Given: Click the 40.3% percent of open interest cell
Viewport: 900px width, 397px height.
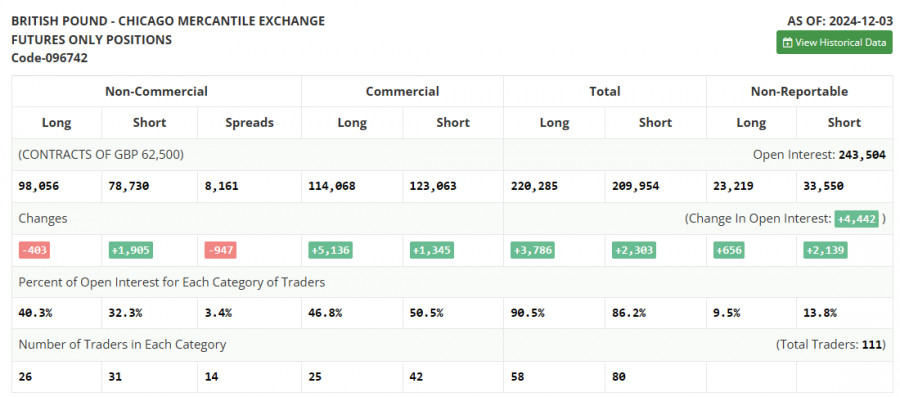Looking at the screenshot, I should [34, 313].
